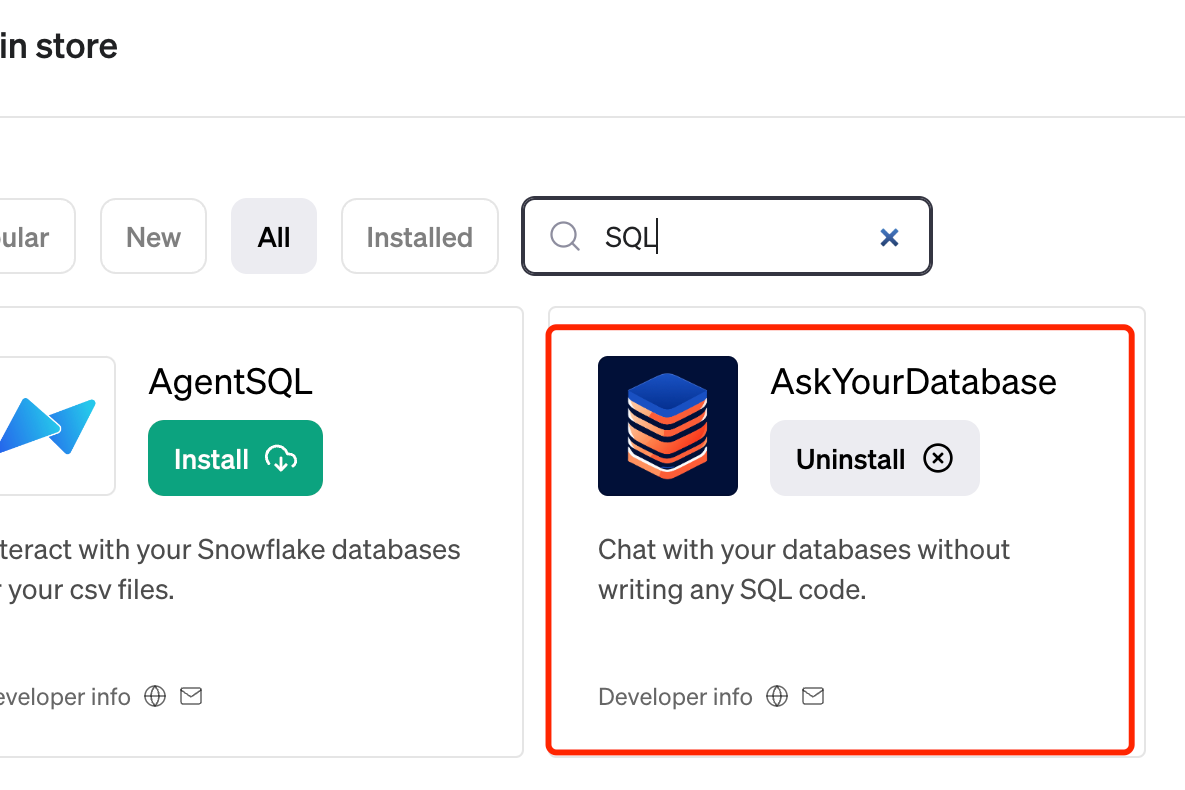Viewport: 1185px width, 790px height.
Task: Uninstall the AskYourDatabase plugin
Action: coord(874,459)
